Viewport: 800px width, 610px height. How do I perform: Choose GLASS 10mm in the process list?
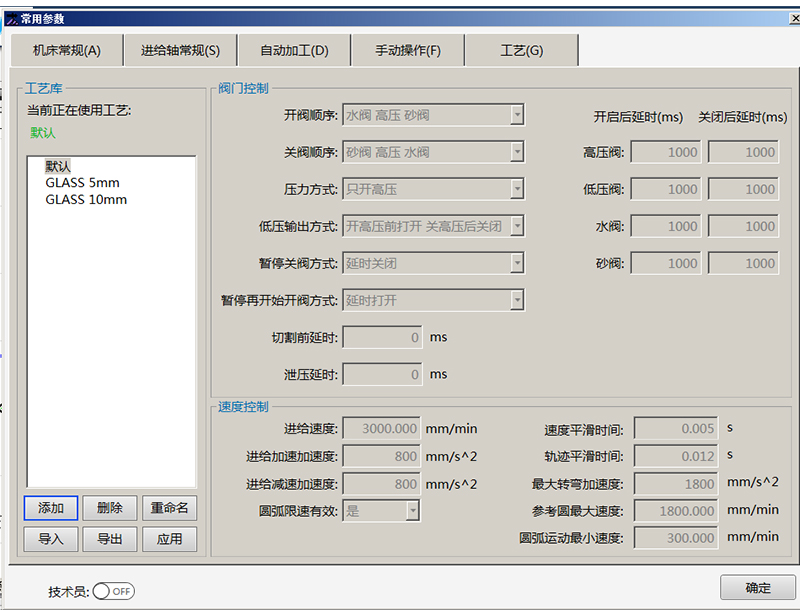[86, 199]
